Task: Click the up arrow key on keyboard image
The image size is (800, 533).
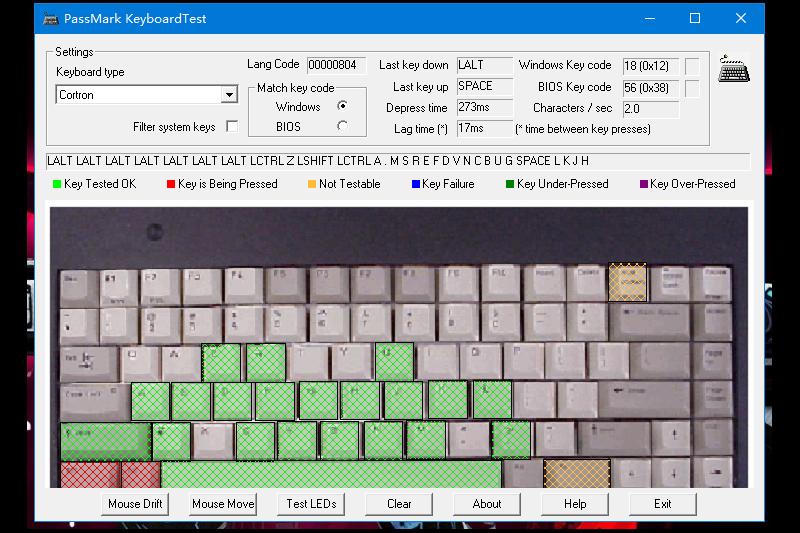Action: (673, 439)
